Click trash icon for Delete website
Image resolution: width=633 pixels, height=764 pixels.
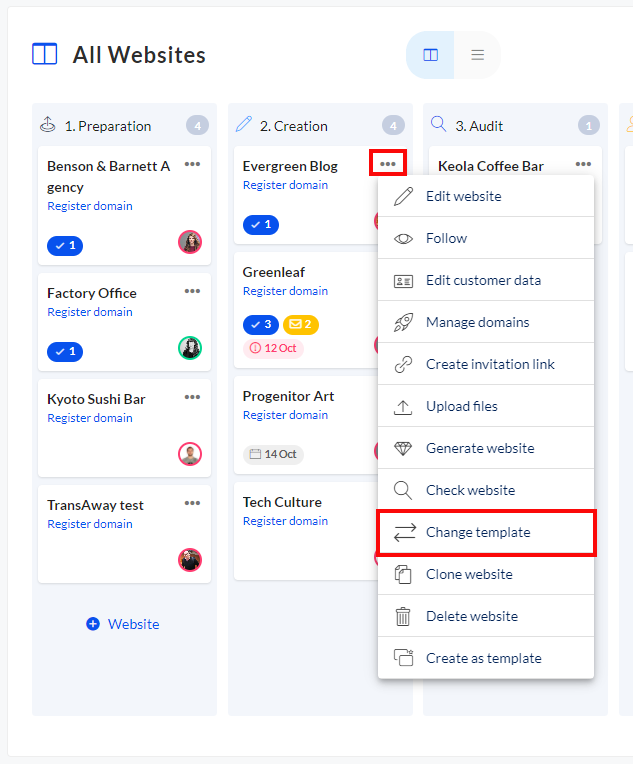(x=403, y=616)
